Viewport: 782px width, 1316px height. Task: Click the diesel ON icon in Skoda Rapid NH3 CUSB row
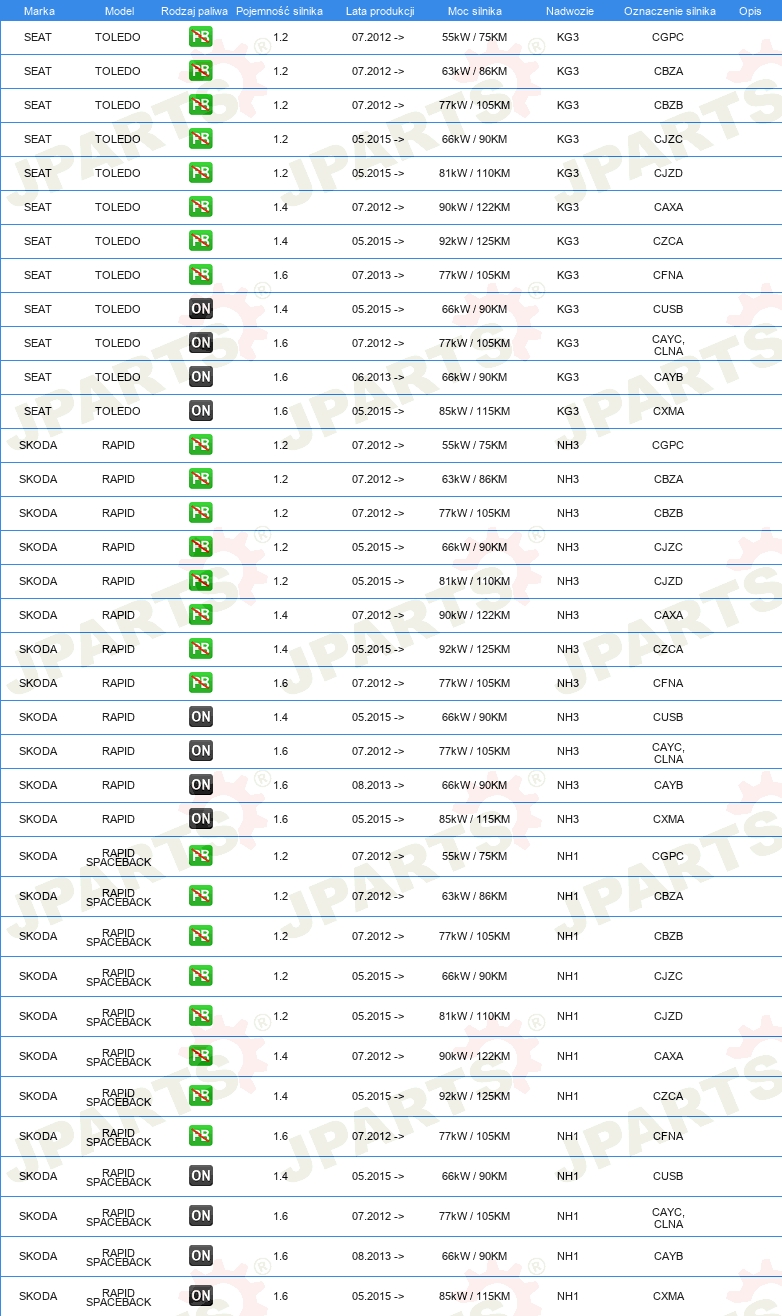pos(201,717)
